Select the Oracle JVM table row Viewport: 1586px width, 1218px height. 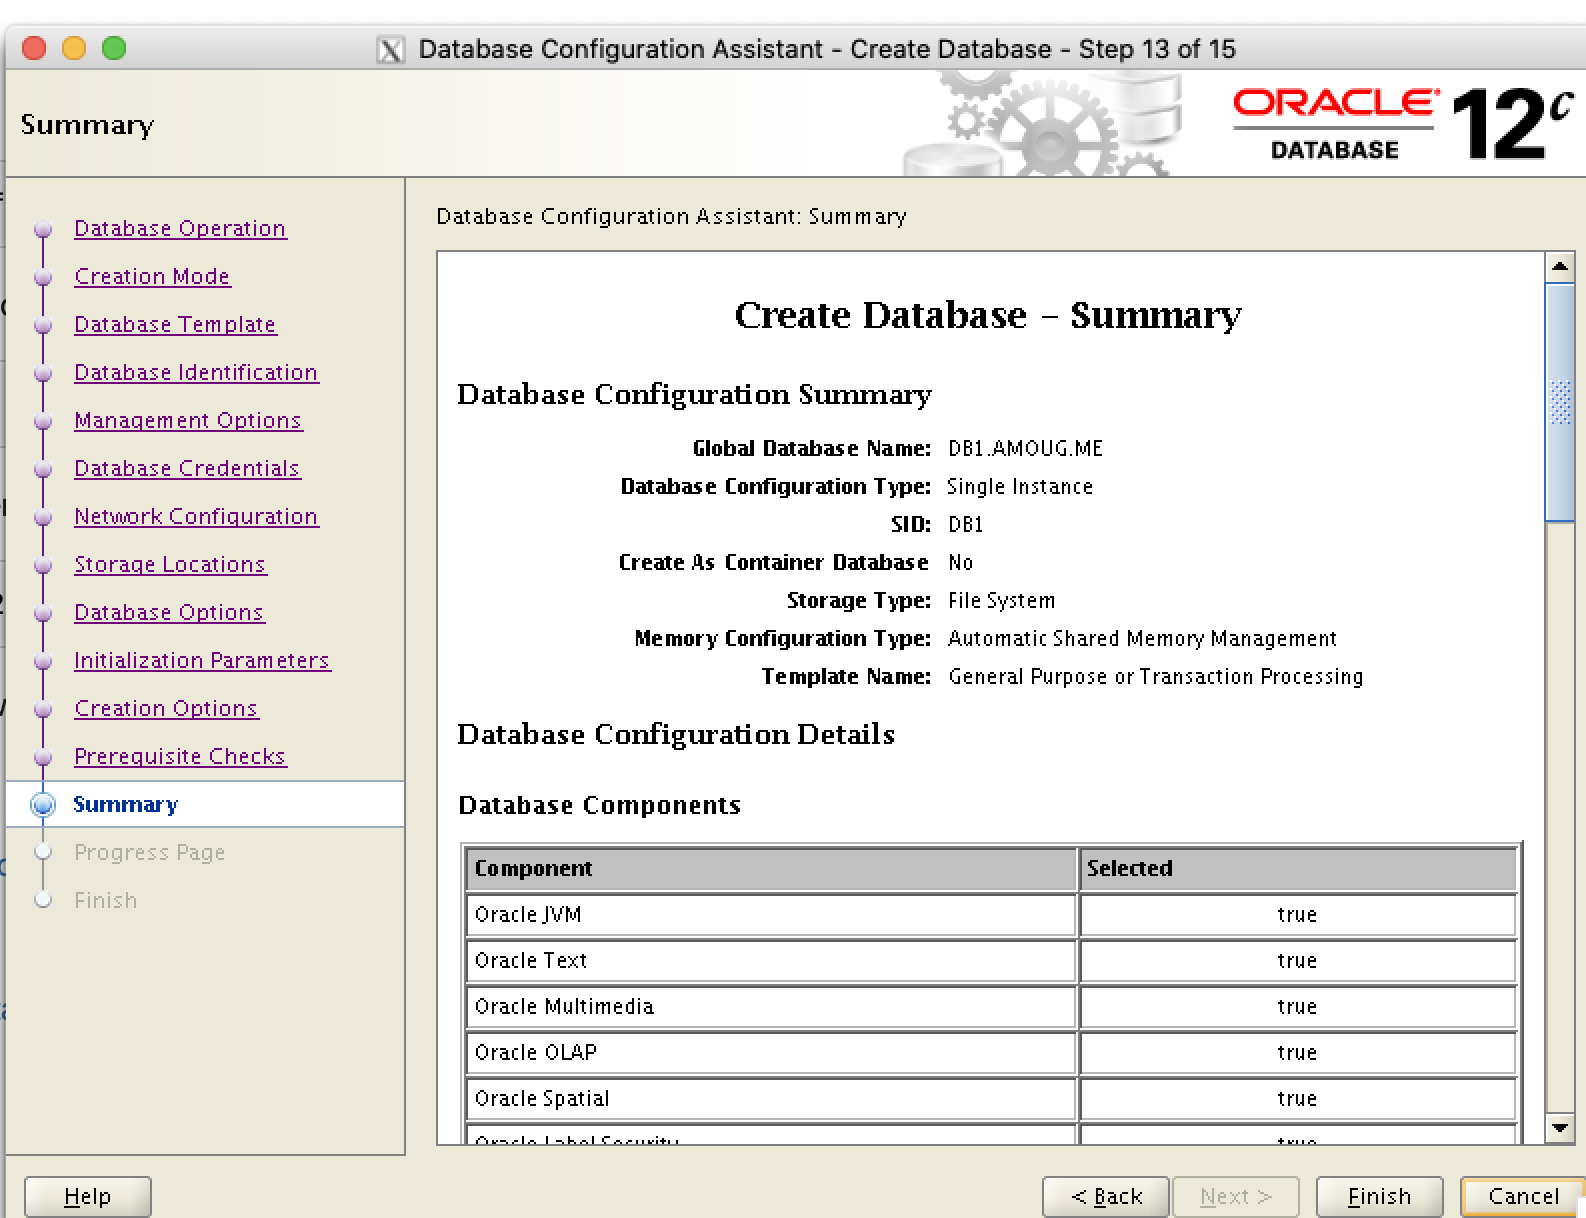(991, 914)
